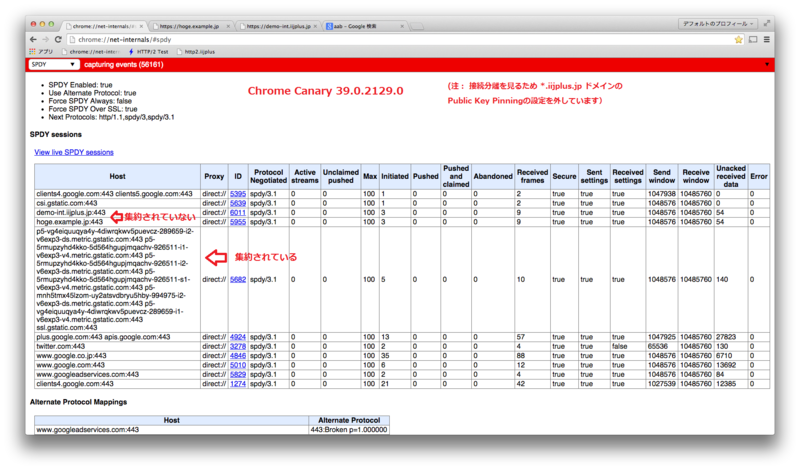This screenshot has width=800, height=470.
Task: Open session ID 5395
Action: 238,194
